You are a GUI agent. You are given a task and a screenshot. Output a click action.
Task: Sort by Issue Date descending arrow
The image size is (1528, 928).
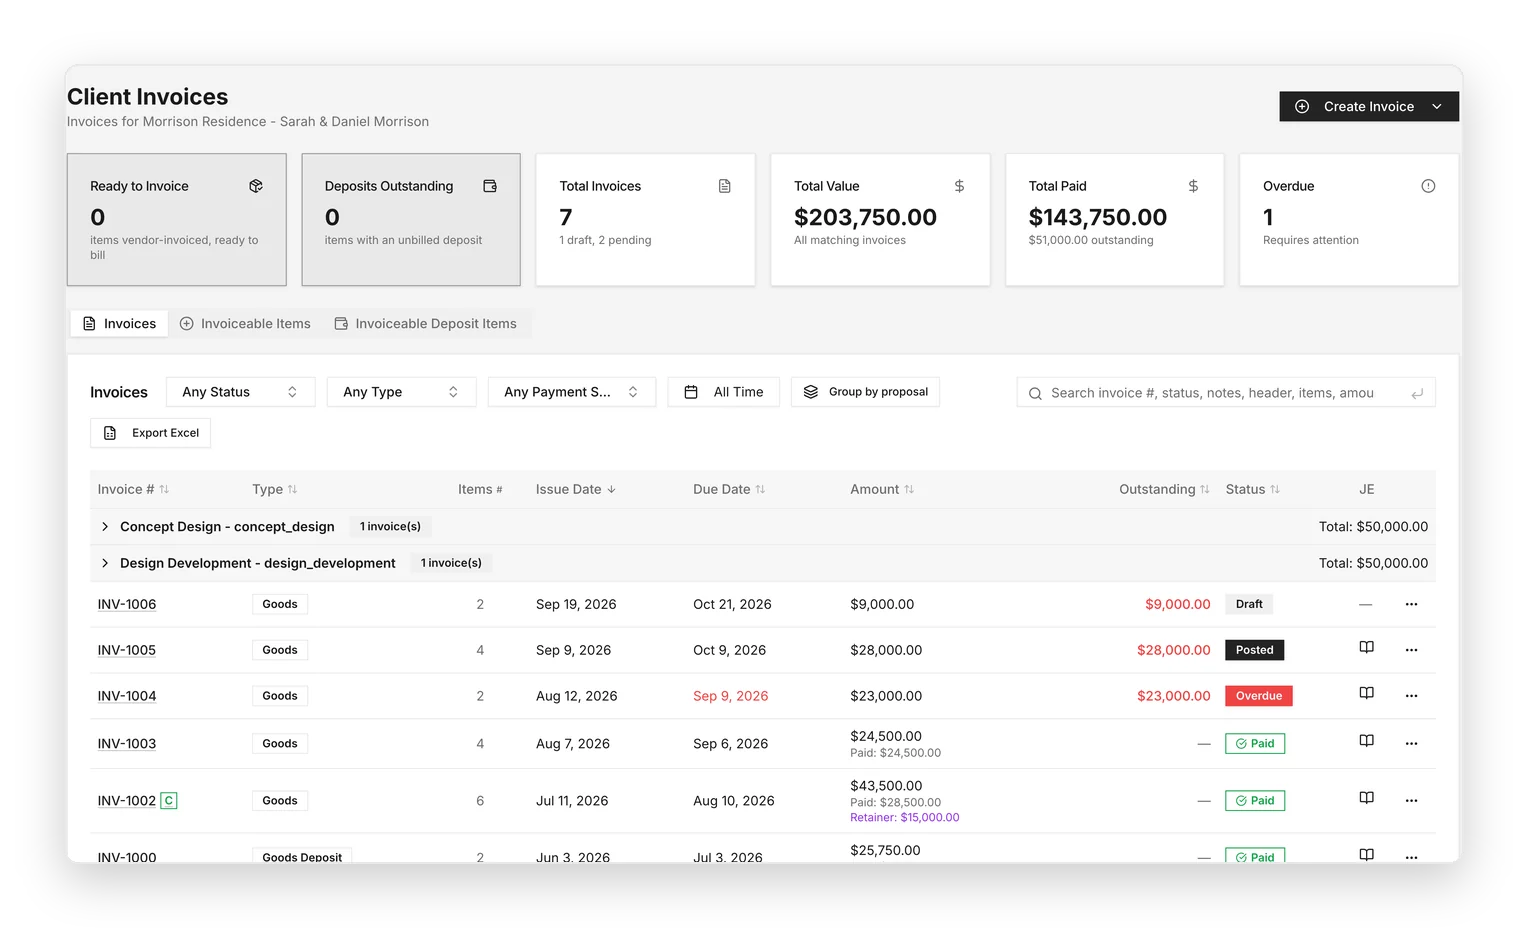(x=611, y=489)
